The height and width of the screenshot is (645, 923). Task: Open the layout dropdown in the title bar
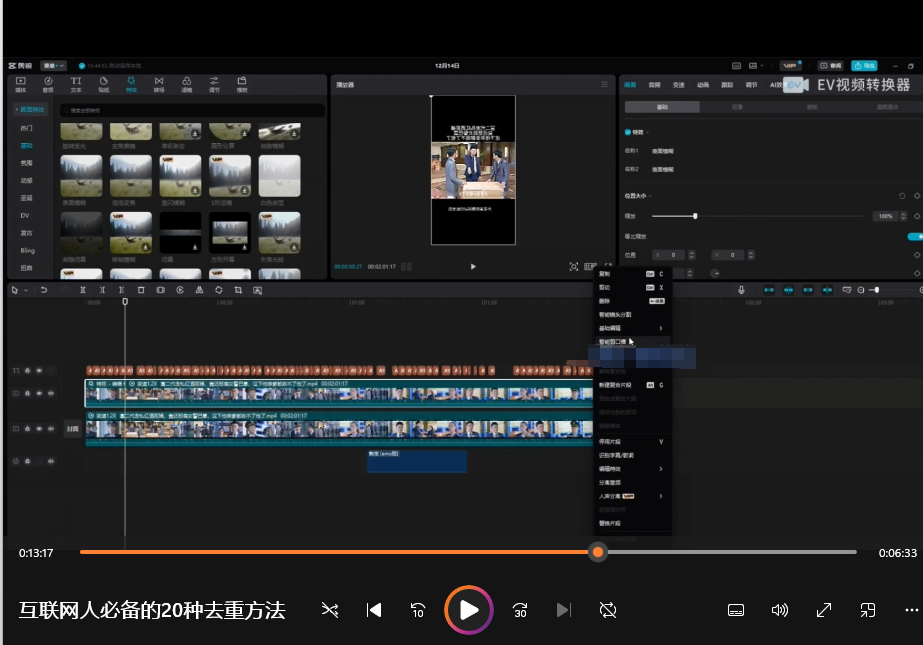[756, 66]
